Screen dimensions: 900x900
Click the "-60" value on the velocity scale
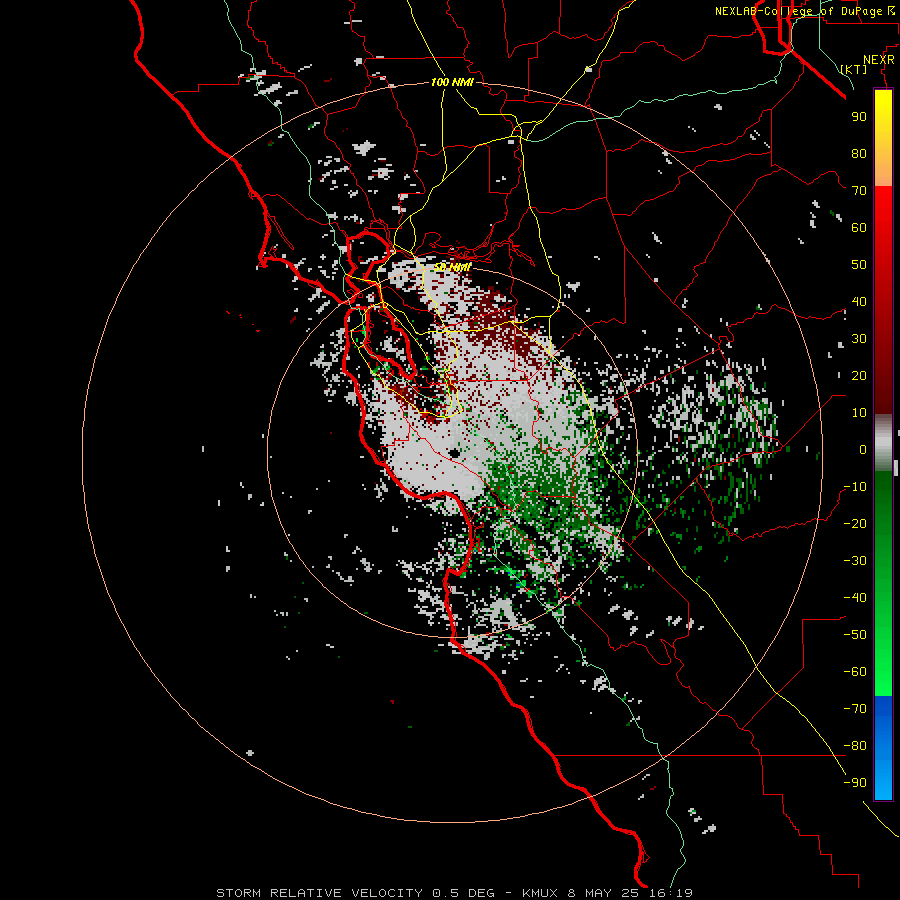[855, 672]
